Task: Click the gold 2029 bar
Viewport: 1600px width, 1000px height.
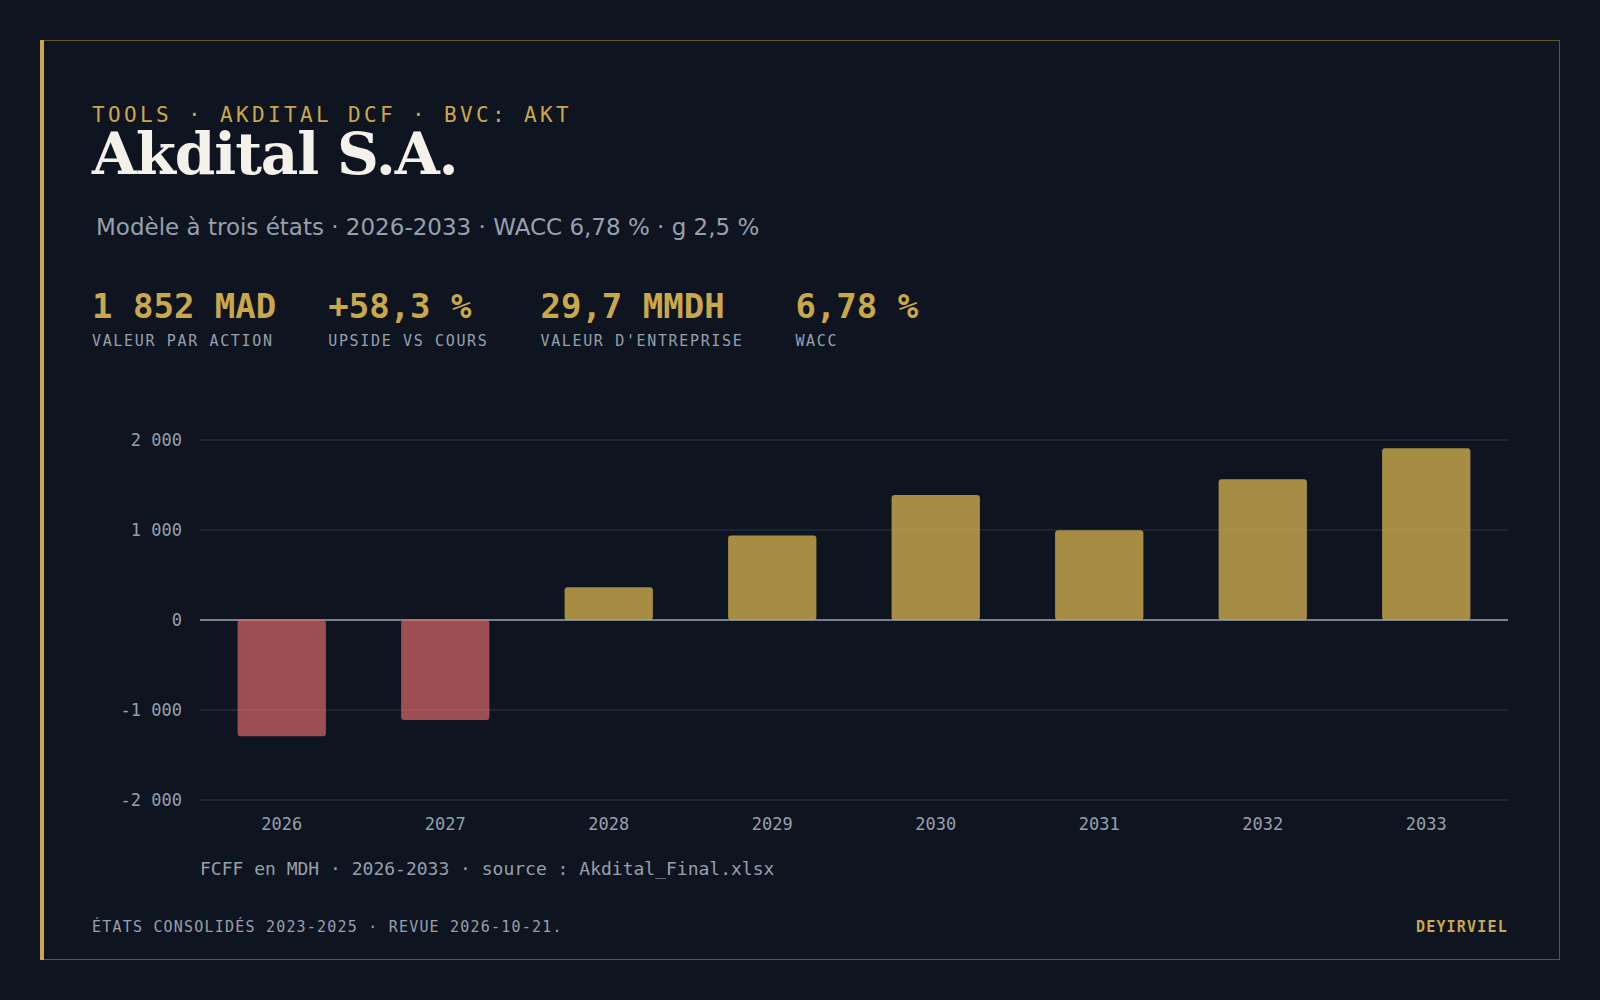Action: pos(772,578)
